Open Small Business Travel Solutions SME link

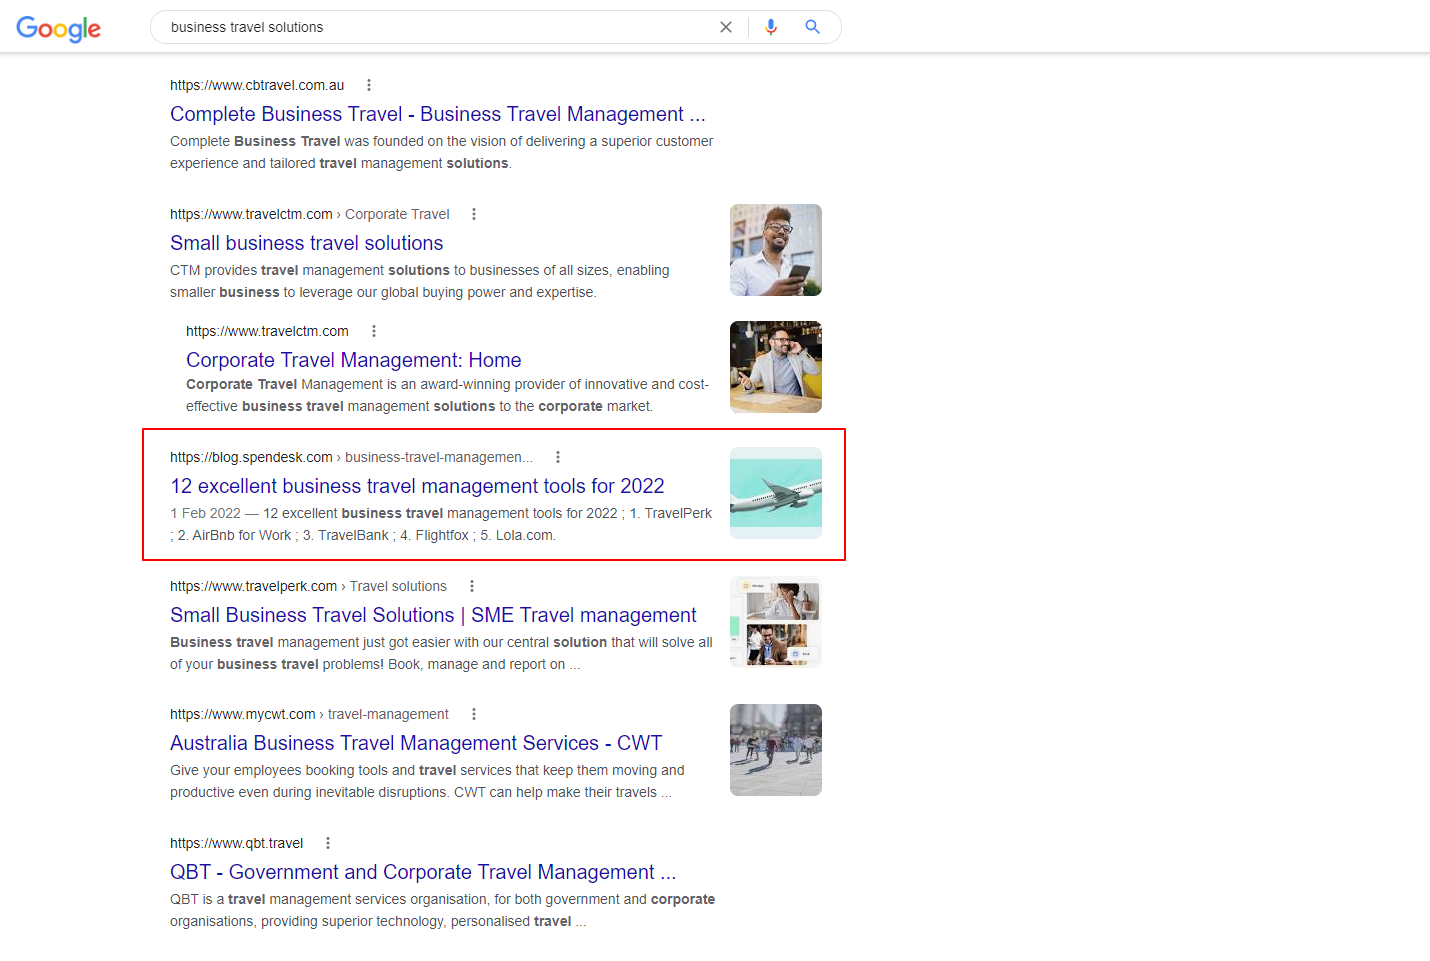(x=433, y=615)
